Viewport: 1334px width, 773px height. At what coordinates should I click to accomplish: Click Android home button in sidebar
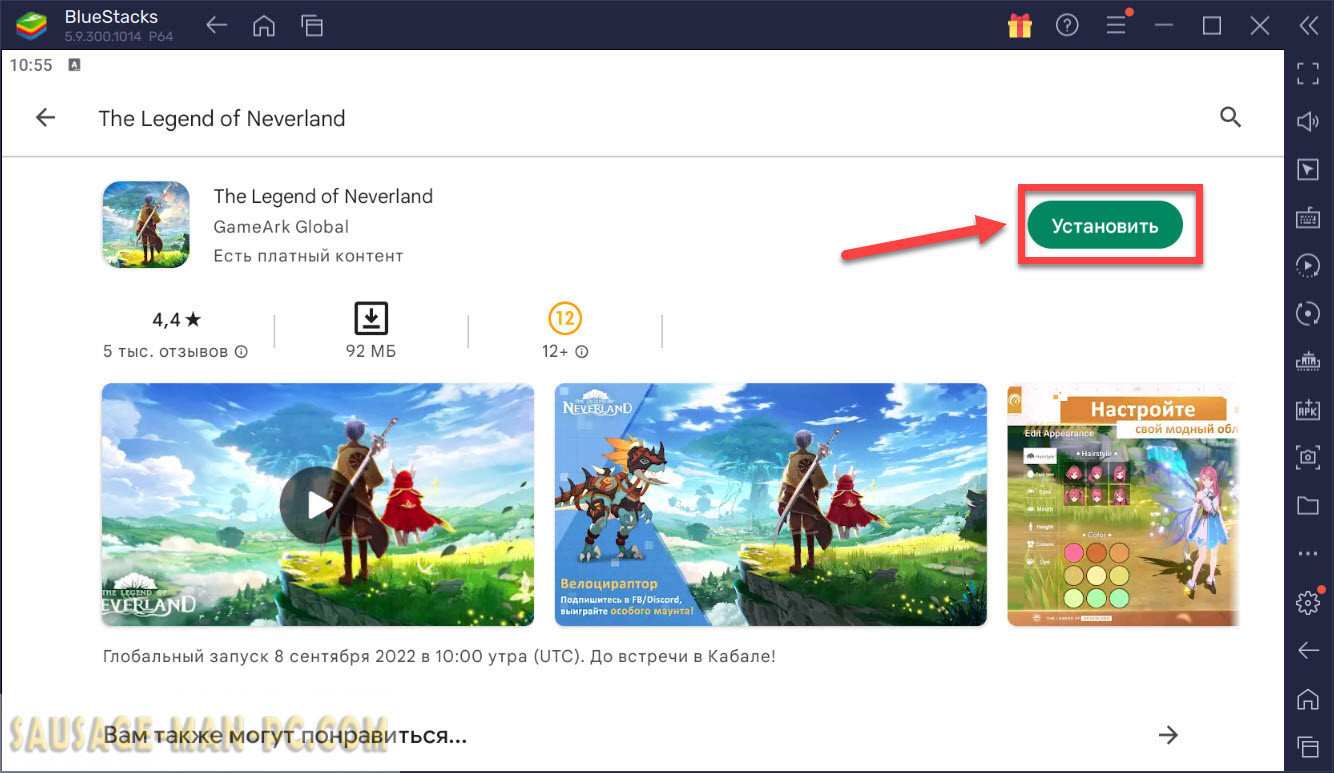pos(1308,698)
